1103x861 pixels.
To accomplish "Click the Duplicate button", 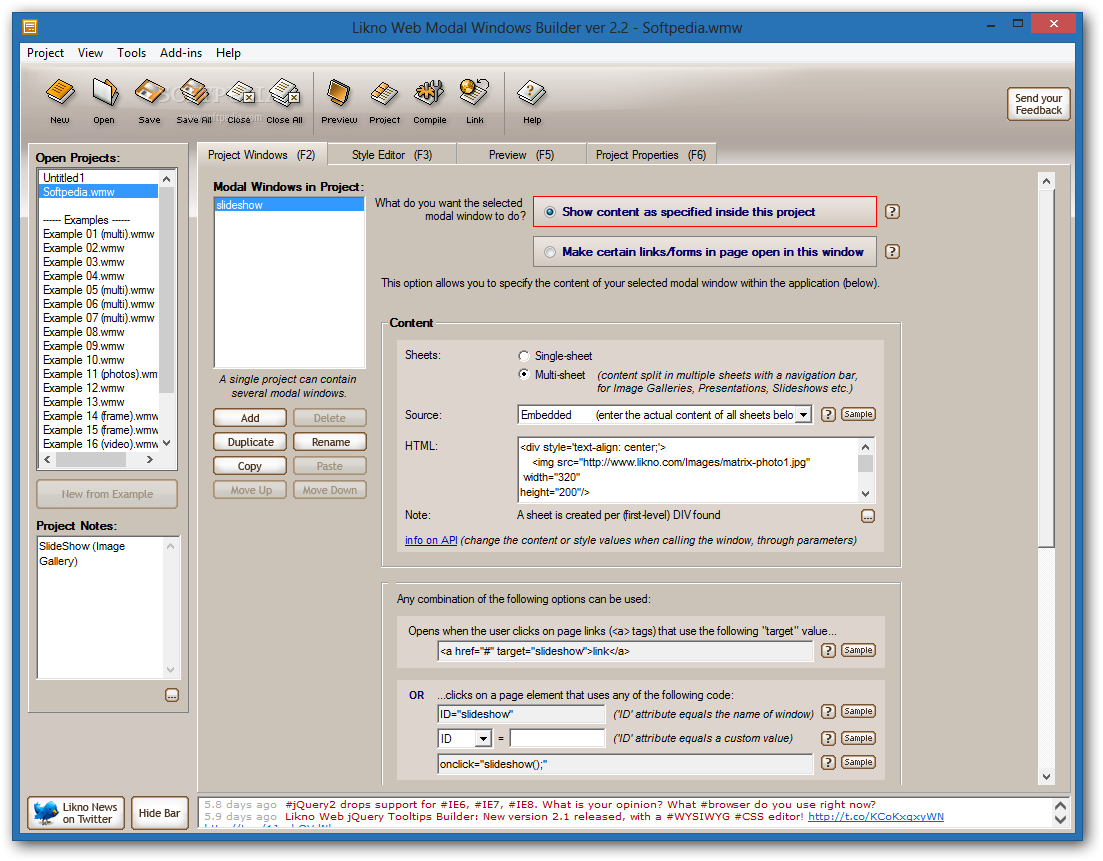I will pos(250,442).
